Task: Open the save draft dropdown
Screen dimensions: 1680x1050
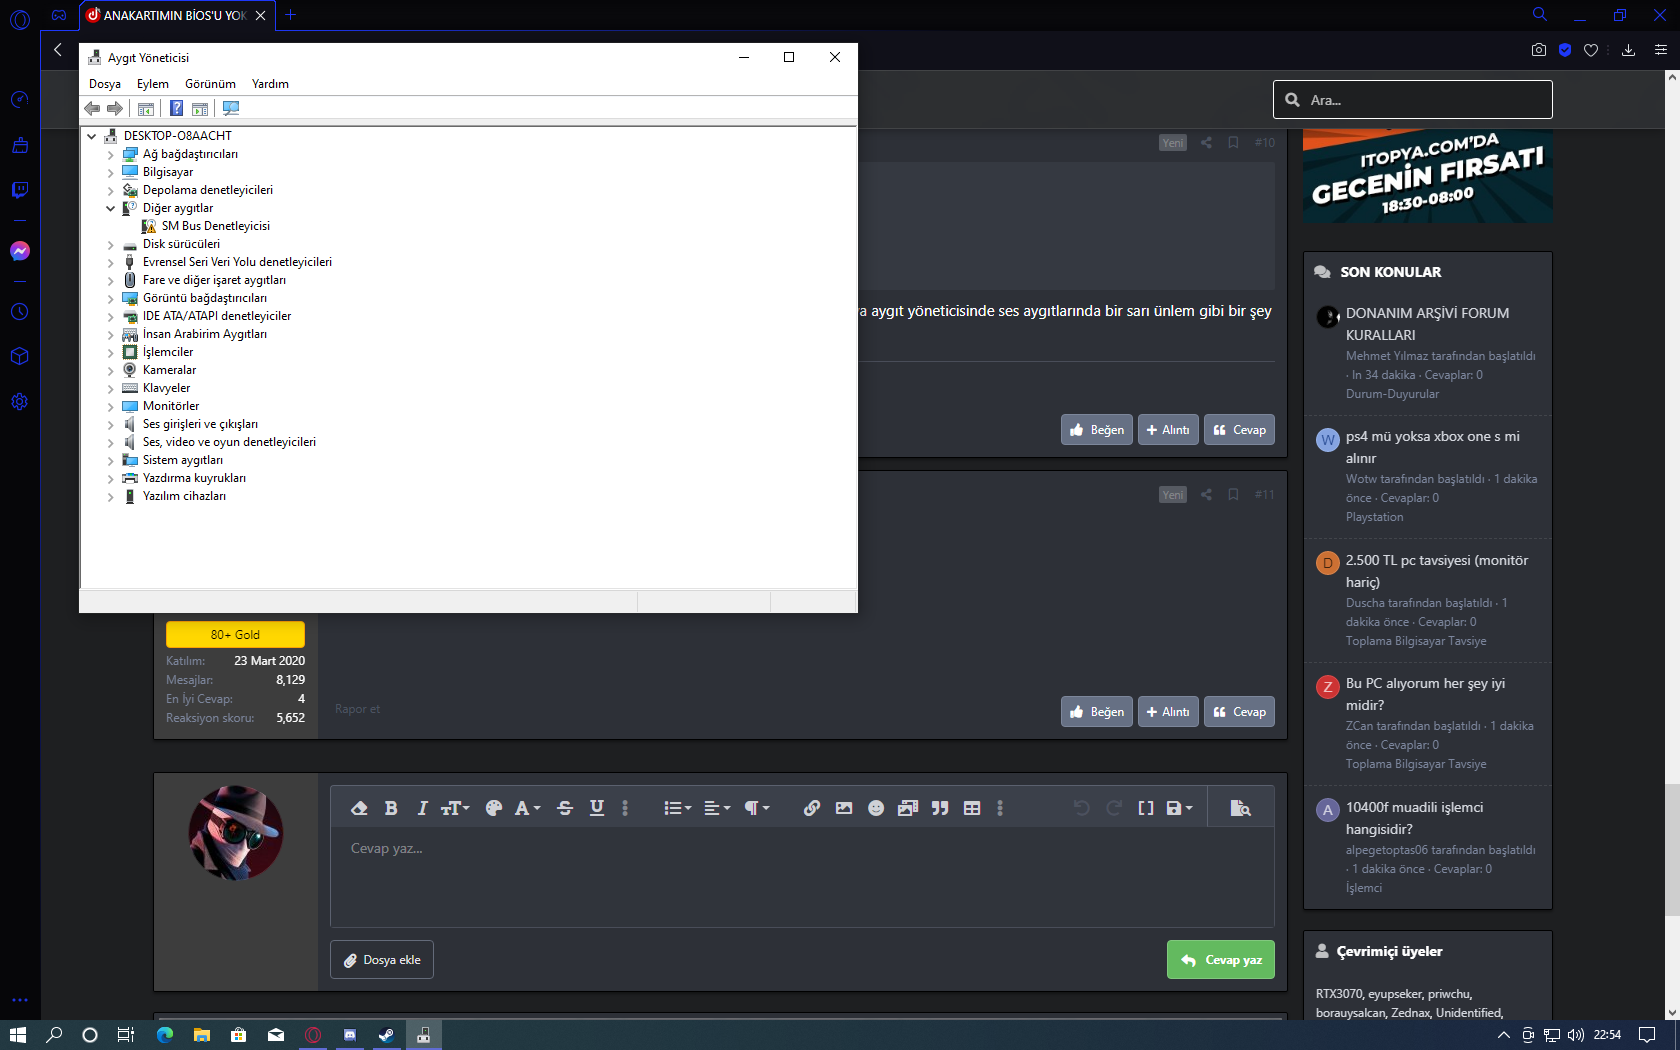Action: tap(1180, 808)
